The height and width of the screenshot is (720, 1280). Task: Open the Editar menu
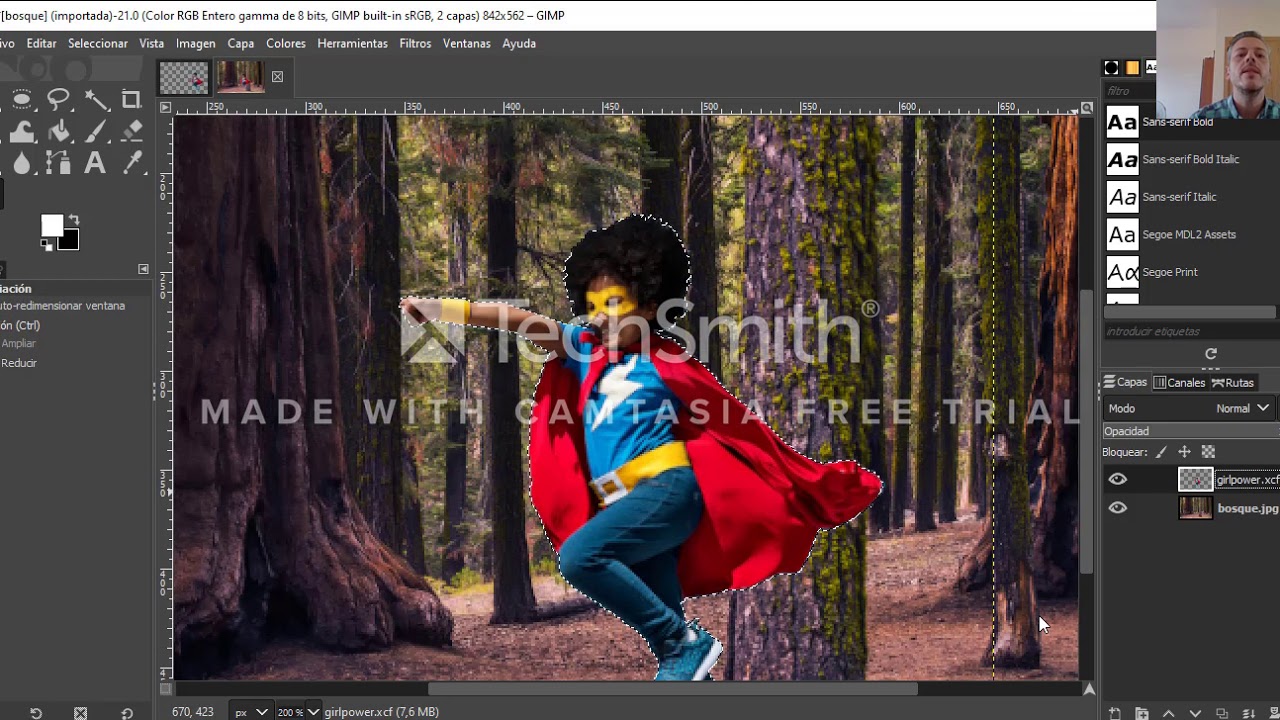[x=41, y=43]
